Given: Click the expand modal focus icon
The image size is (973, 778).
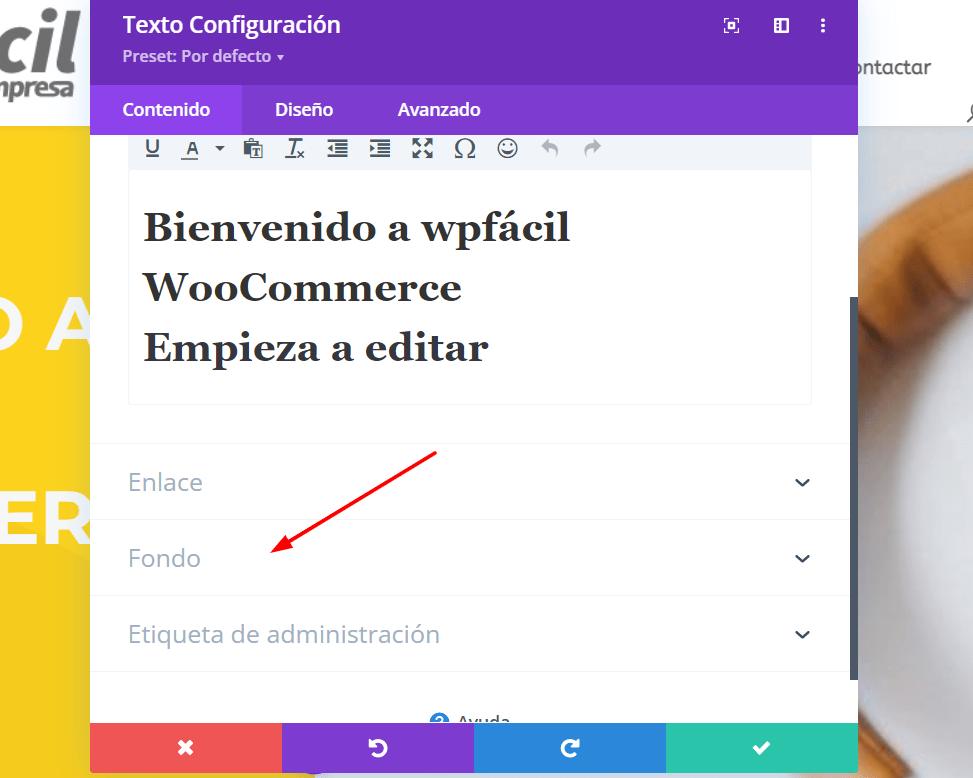Looking at the screenshot, I should (x=732, y=25).
